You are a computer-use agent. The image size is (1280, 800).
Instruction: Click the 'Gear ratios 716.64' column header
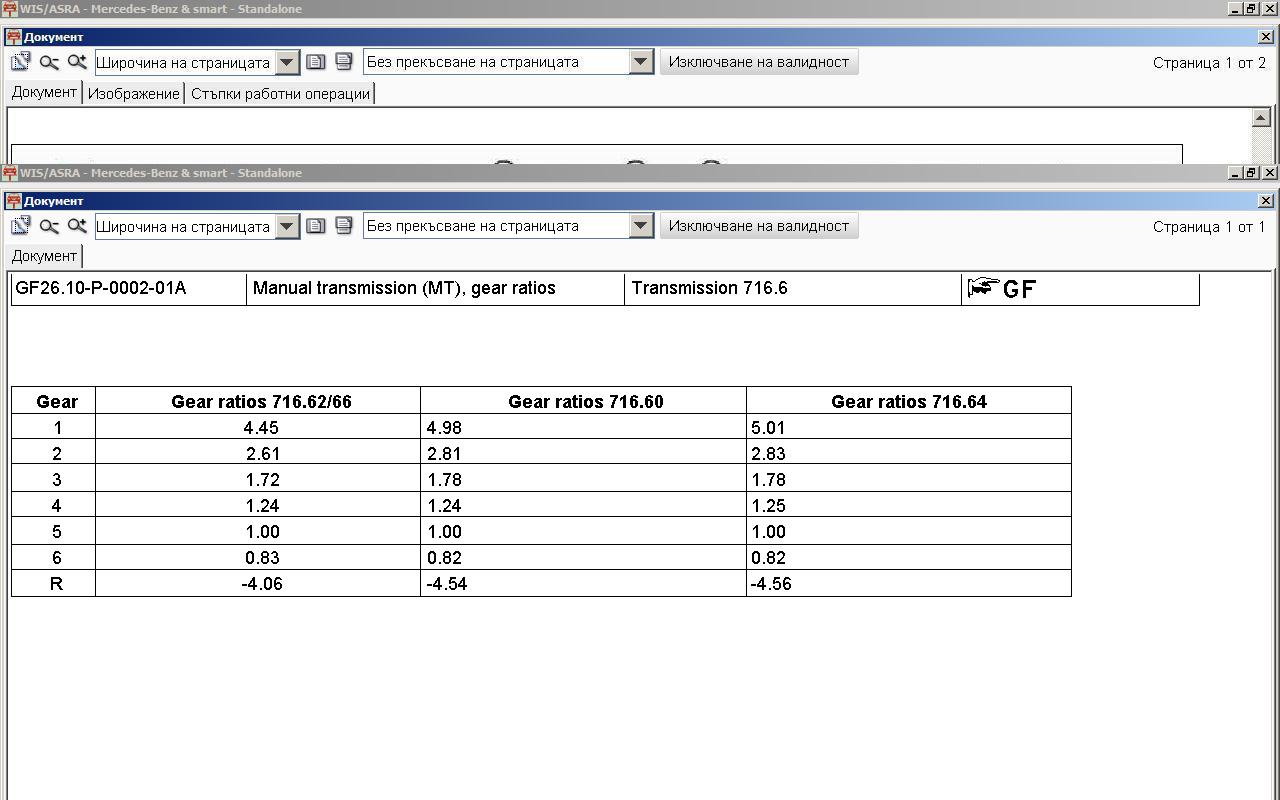point(909,402)
